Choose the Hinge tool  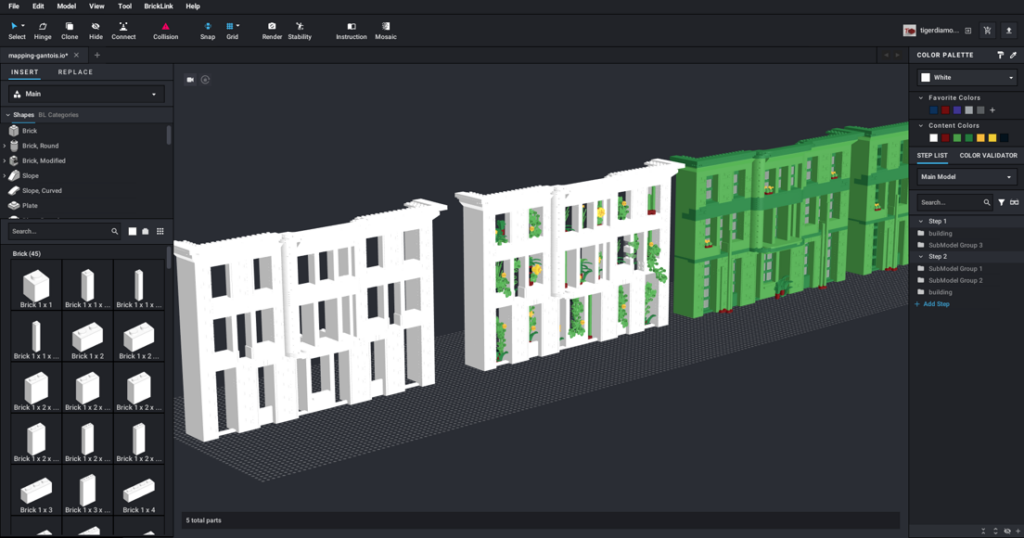pyautogui.click(x=42, y=31)
